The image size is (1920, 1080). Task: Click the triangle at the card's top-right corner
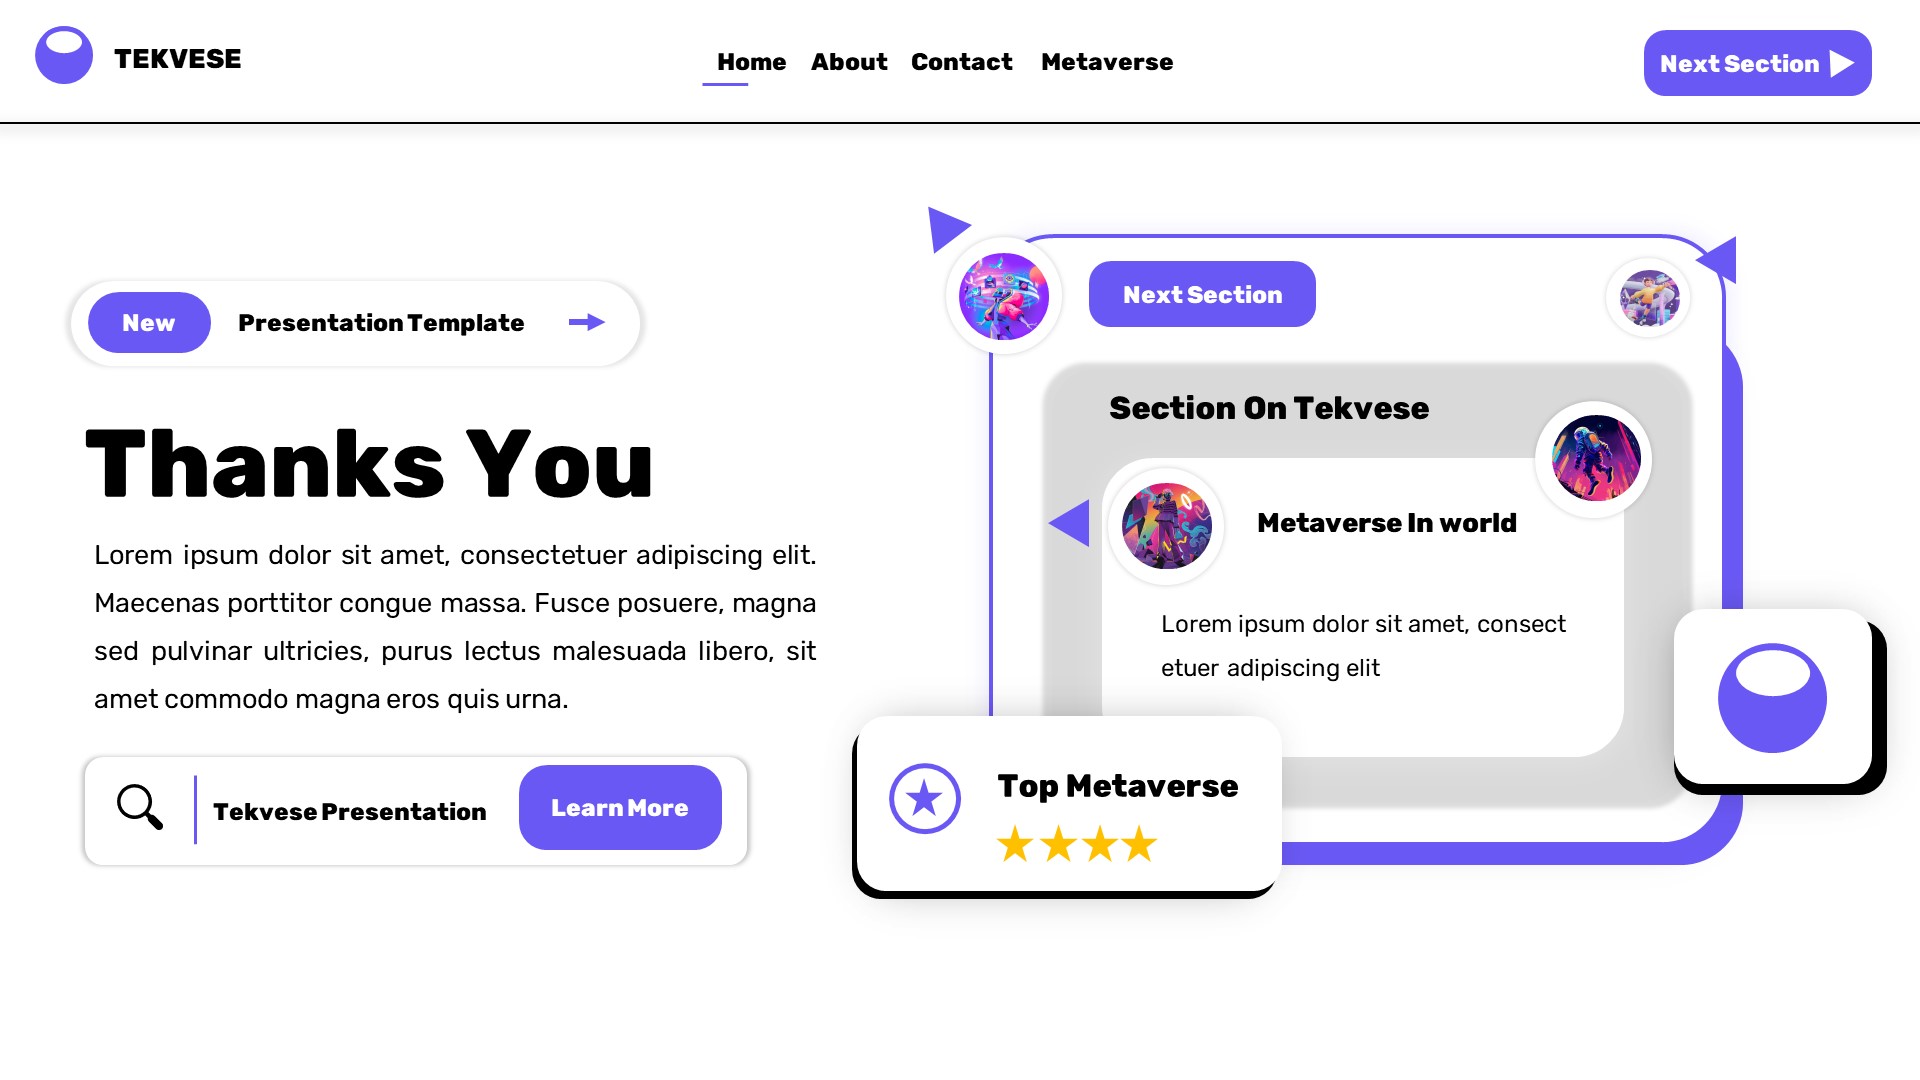point(1719,259)
